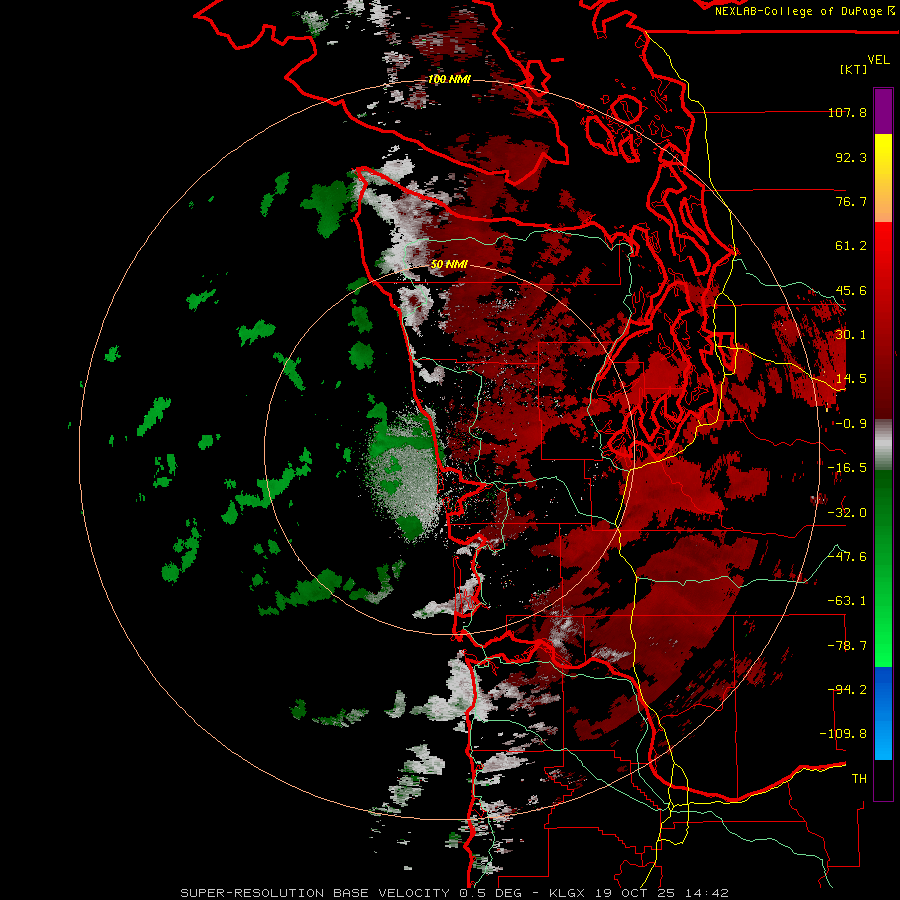Click the -16.5 velocity scale value
The height and width of the screenshot is (900, 900).
pyautogui.click(x=847, y=468)
